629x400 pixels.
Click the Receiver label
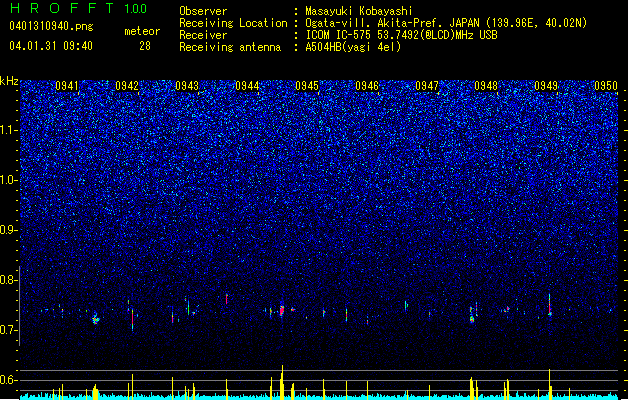pos(203,35)
